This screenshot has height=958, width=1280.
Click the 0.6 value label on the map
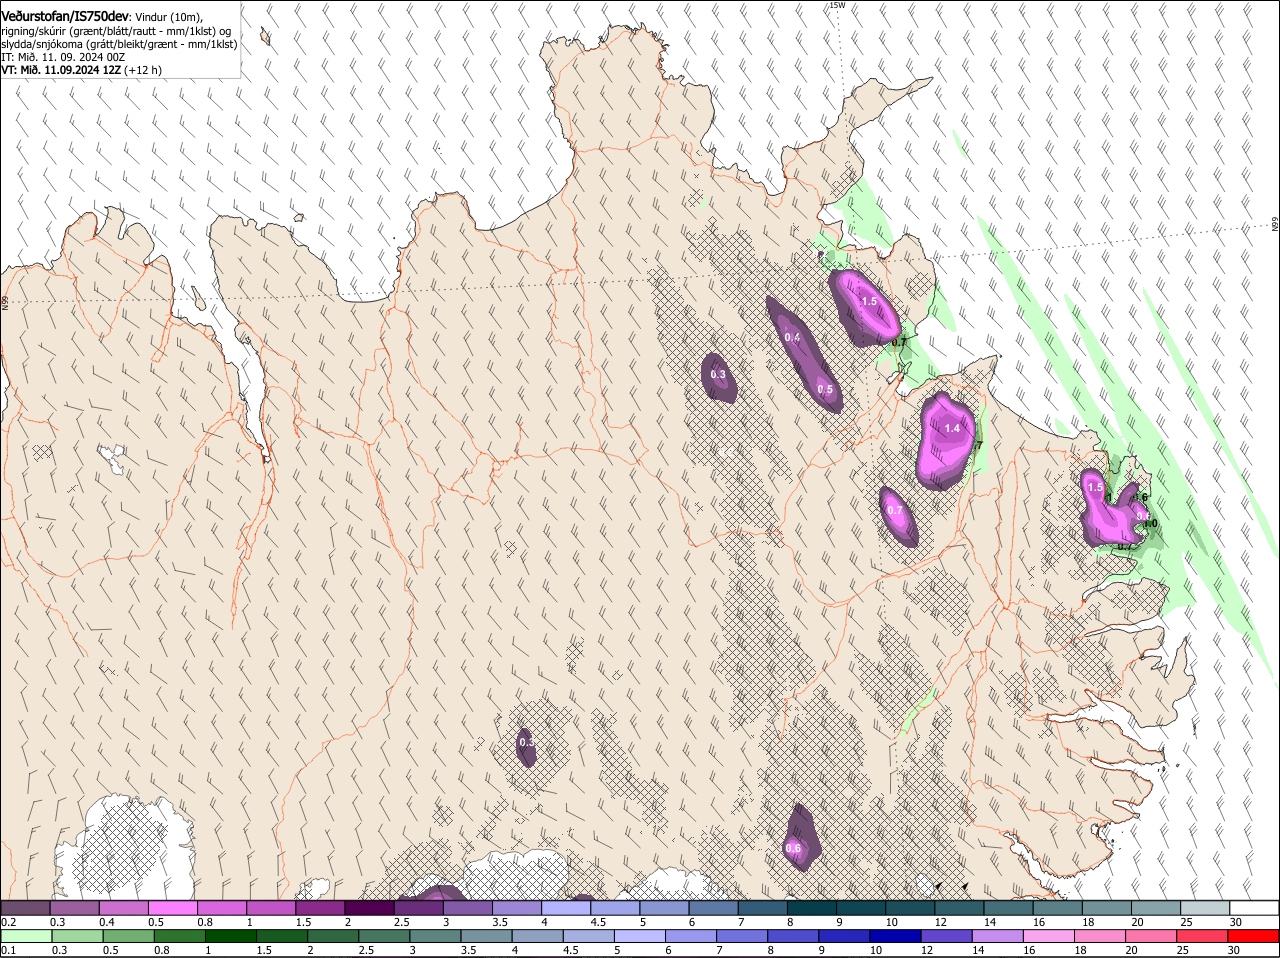point(793,848)
